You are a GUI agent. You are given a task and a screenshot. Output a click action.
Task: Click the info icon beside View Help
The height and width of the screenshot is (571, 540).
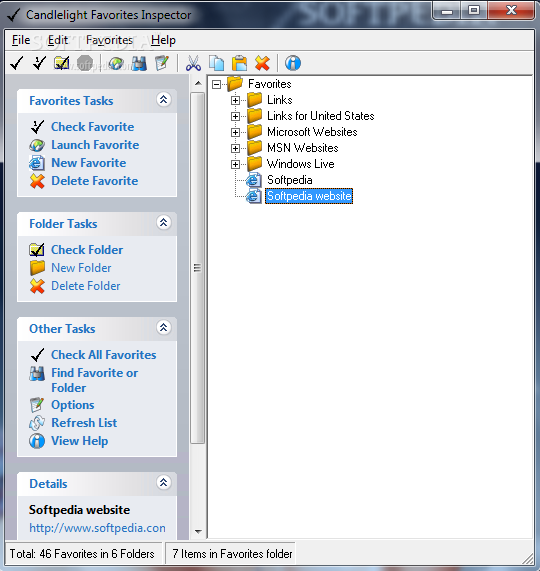coord(37,441)
